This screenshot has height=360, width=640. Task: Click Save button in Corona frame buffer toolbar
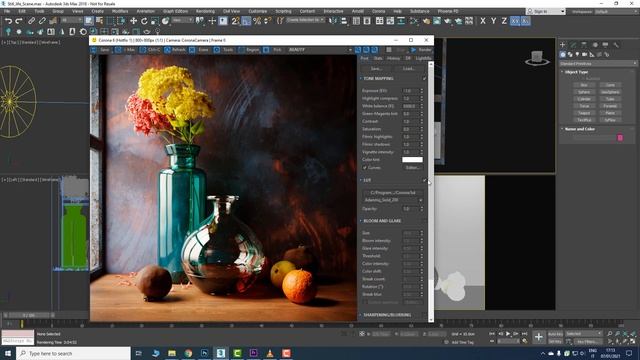[x=101, y=50]
